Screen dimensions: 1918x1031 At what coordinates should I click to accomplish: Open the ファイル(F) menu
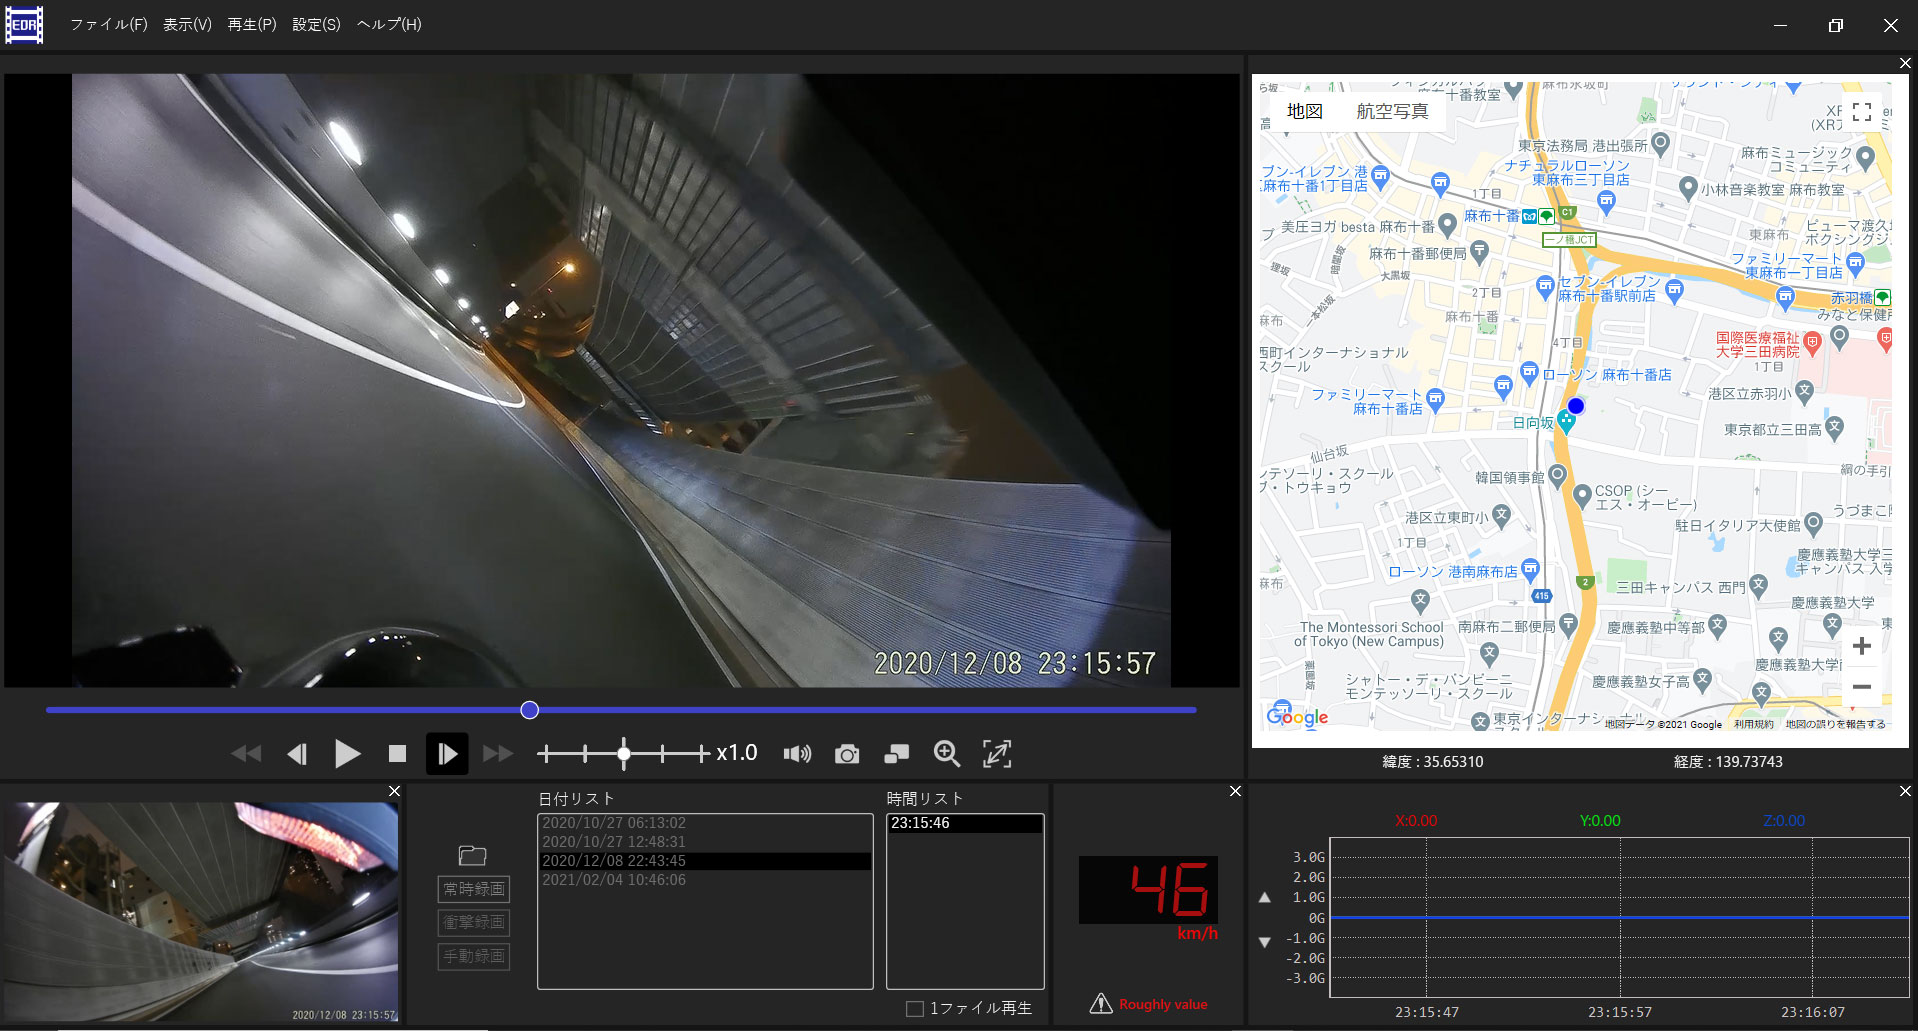(108, 24)
